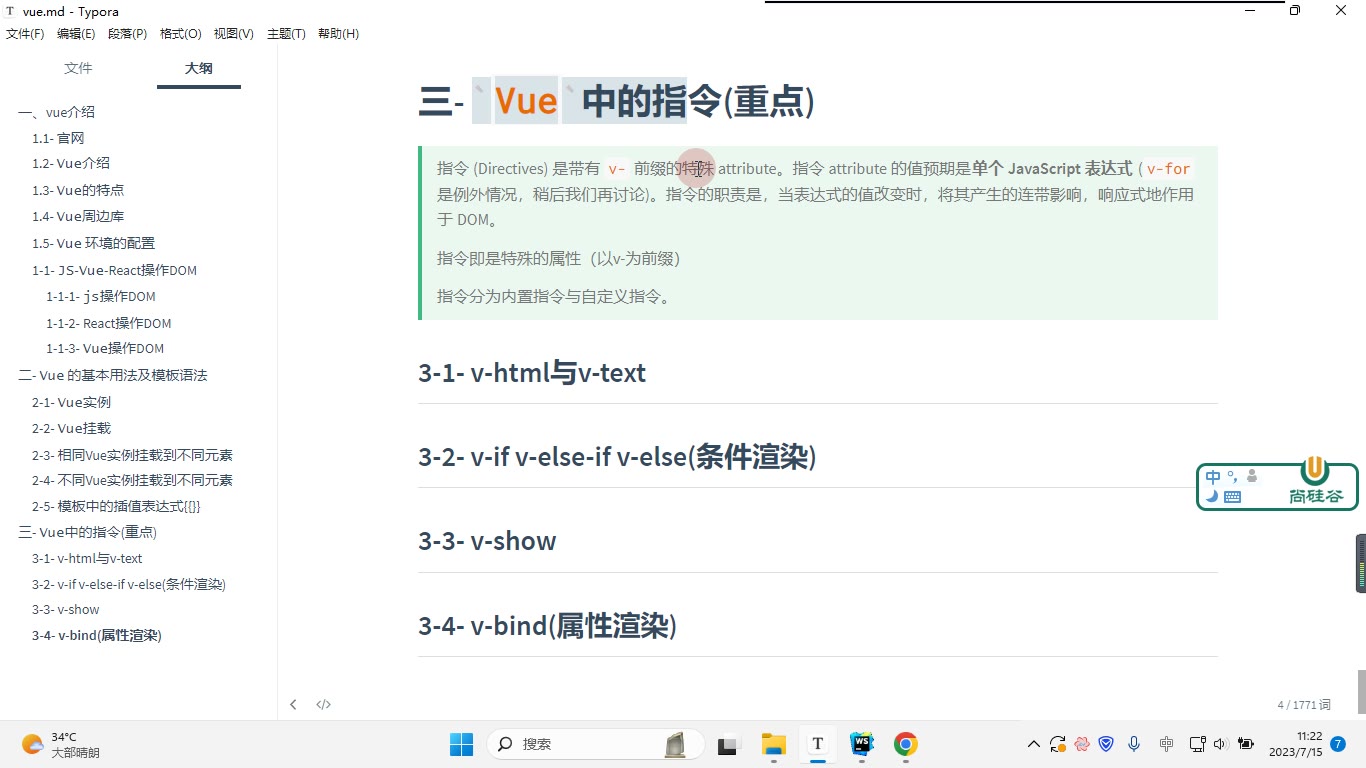Open the 视图(V) menu
The width and height of the screenshot is (1366, 768).
pos(233,34)
